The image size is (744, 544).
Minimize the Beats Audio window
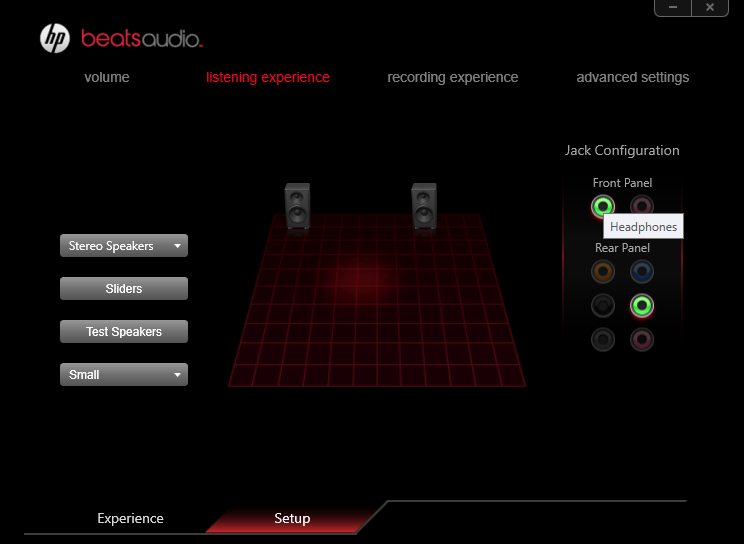tap(673, 8)
